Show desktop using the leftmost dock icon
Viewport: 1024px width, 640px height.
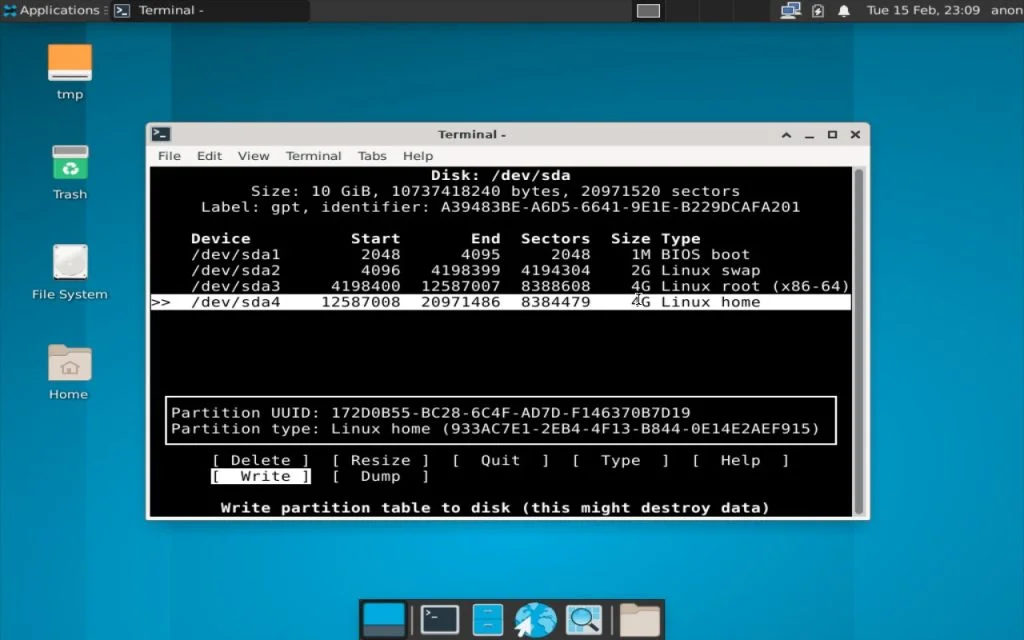coord(383,618)
